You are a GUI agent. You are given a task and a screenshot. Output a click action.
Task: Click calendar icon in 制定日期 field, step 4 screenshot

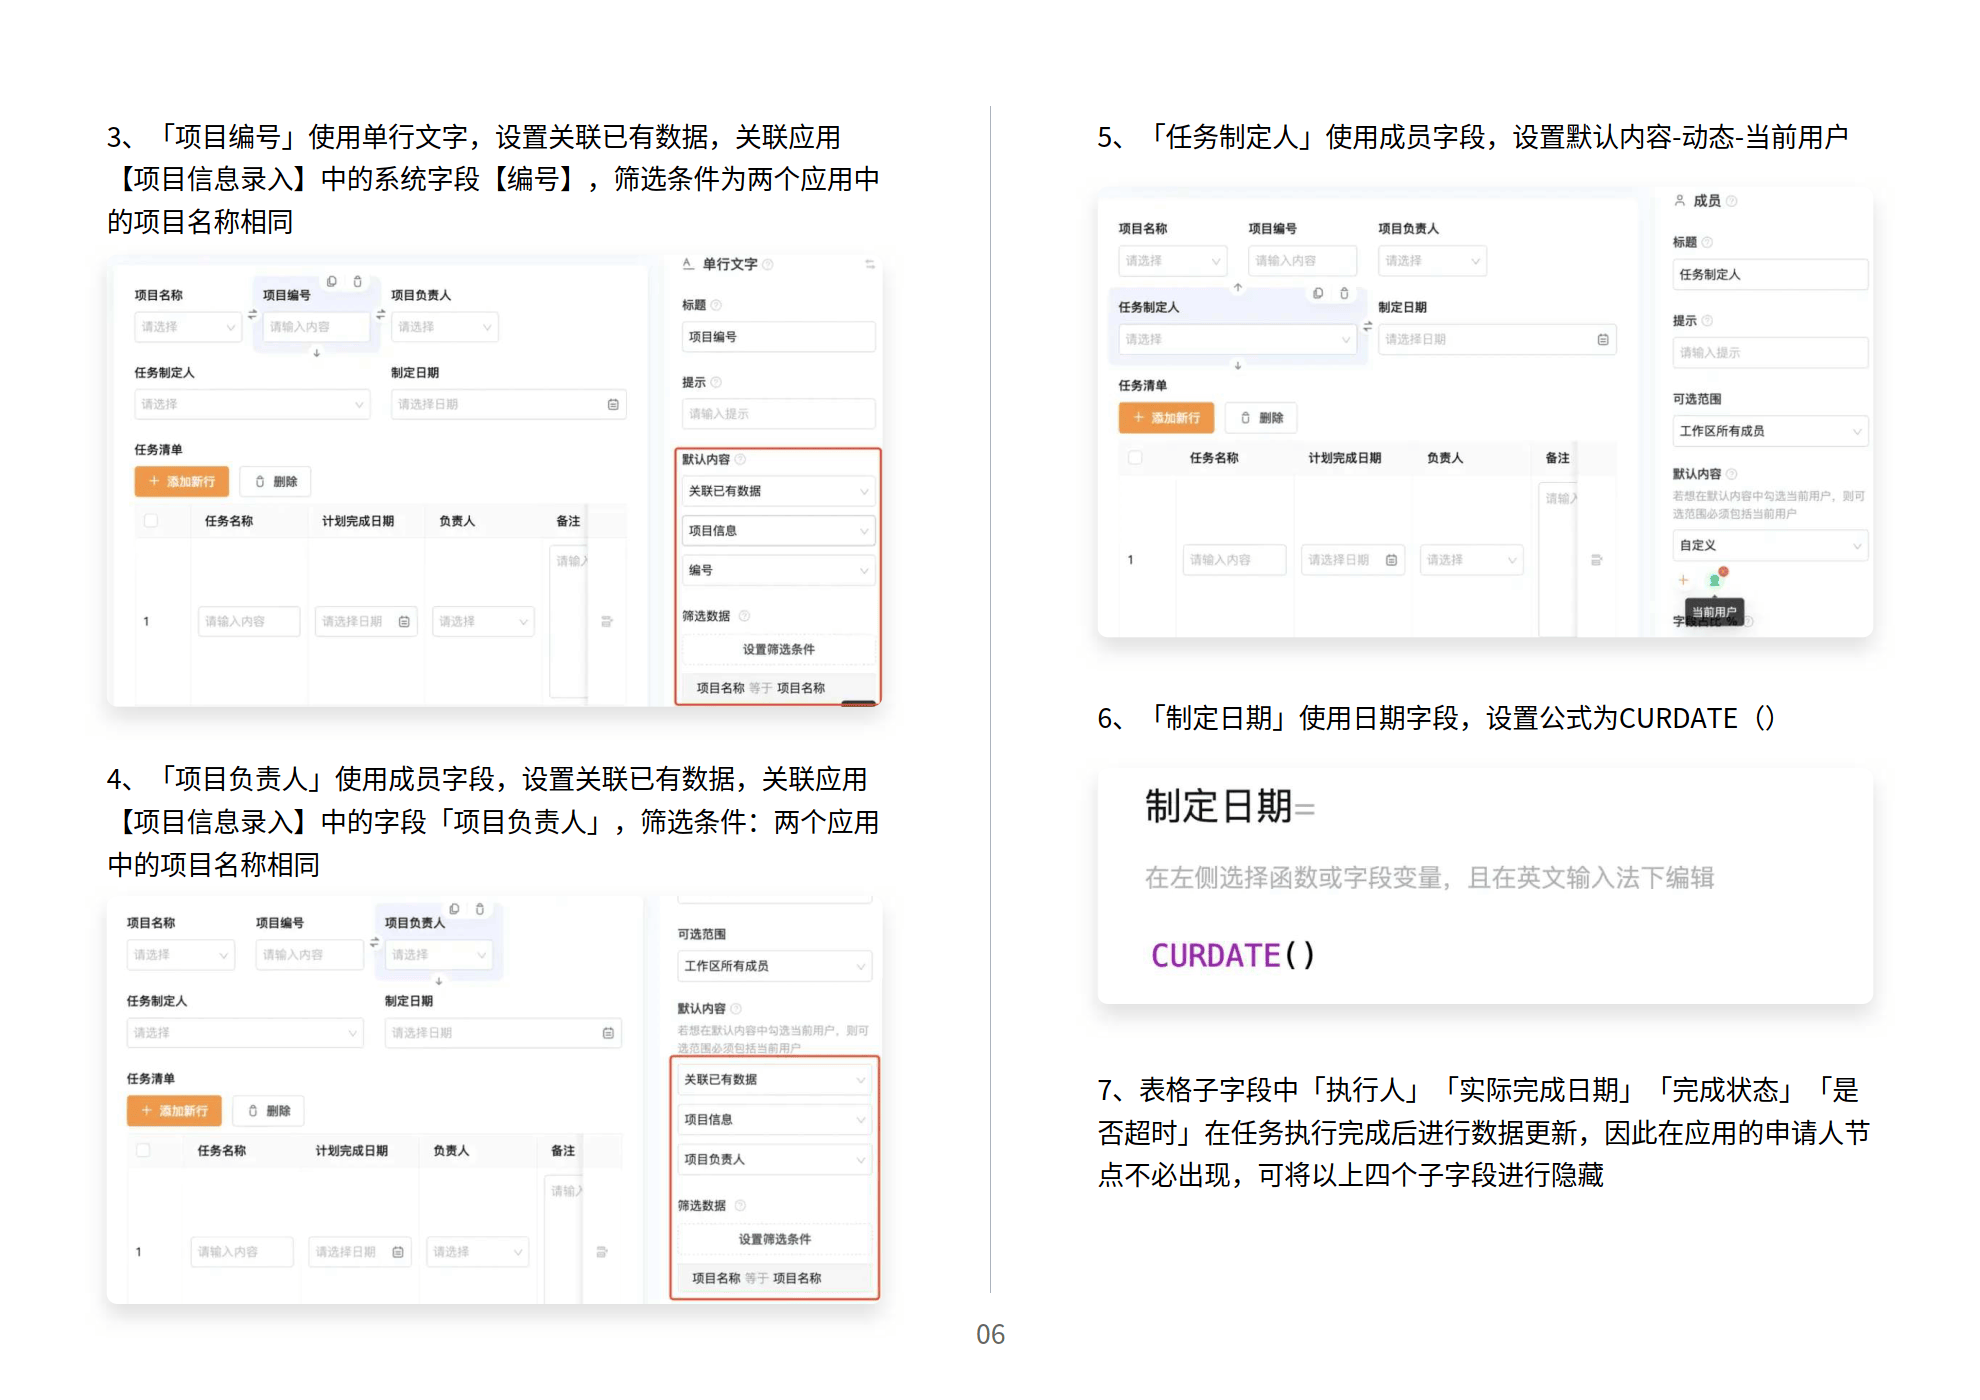[x=608, y=1033]
